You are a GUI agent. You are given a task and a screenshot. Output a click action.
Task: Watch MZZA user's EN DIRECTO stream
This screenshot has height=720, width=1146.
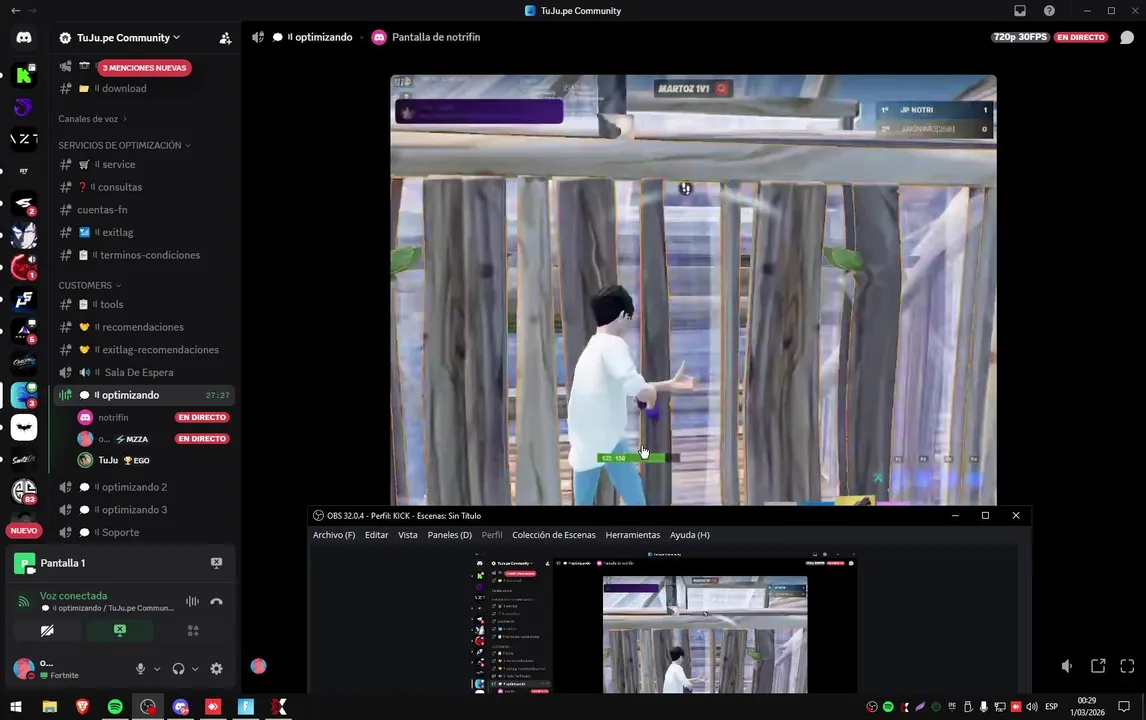(202, 439)
